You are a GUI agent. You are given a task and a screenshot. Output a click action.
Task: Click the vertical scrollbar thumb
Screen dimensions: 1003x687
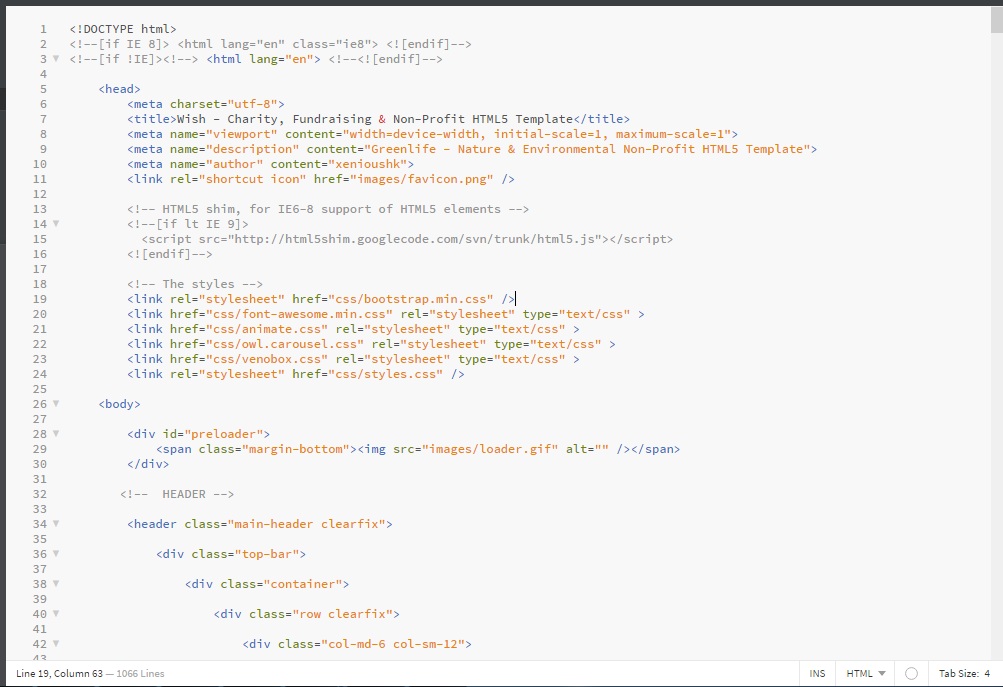tap(997, 19)
